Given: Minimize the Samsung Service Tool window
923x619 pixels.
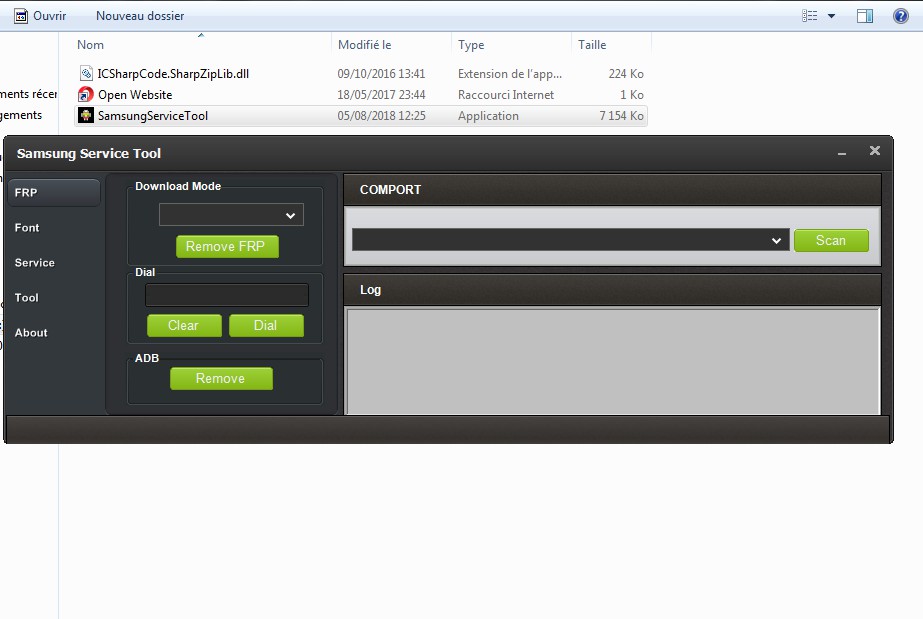Looking at the screenshot, I should [x=842, y=153].
